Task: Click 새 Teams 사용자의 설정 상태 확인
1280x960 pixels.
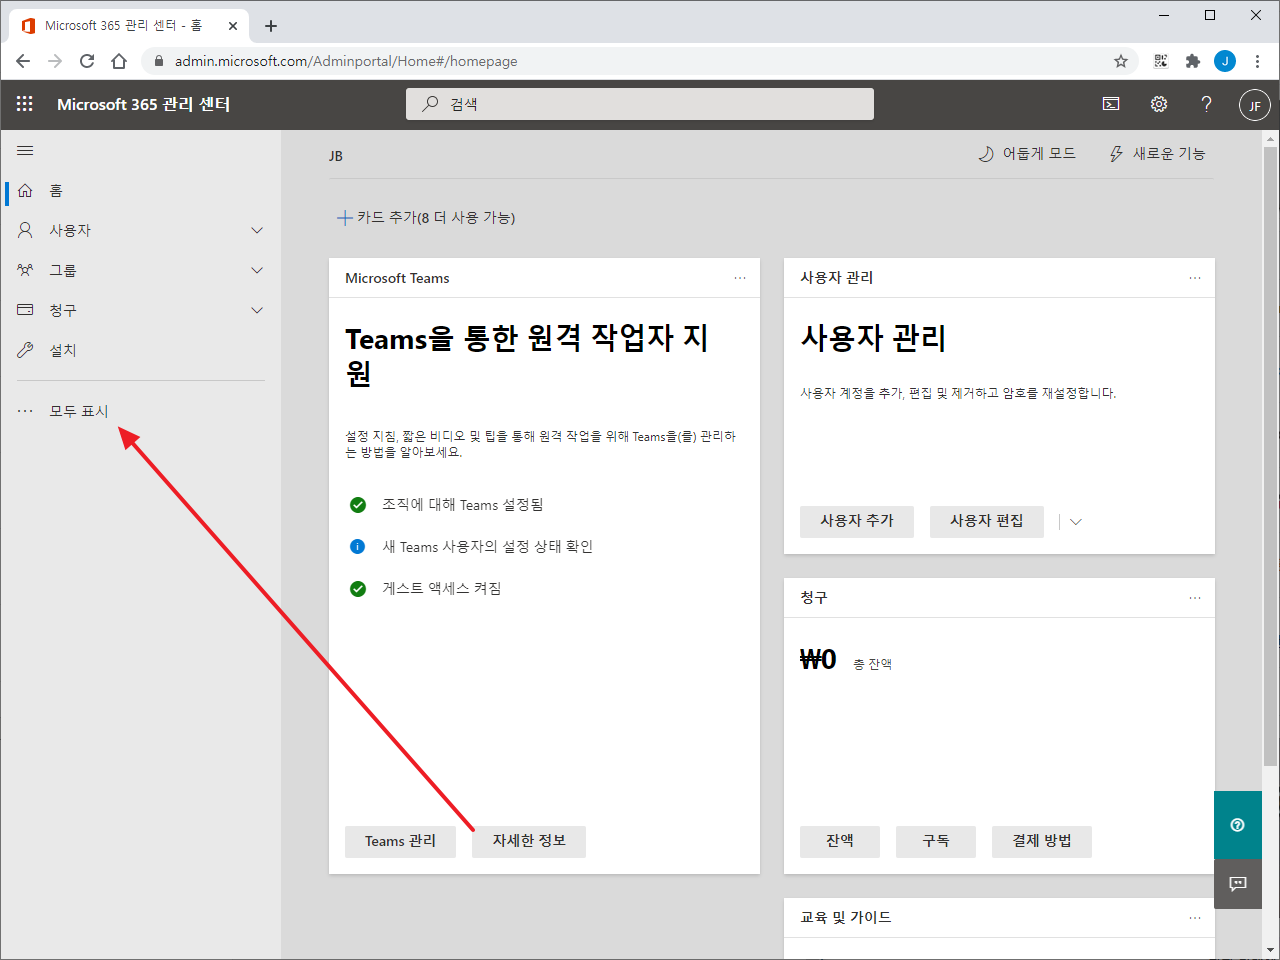Action: (488, 547)
